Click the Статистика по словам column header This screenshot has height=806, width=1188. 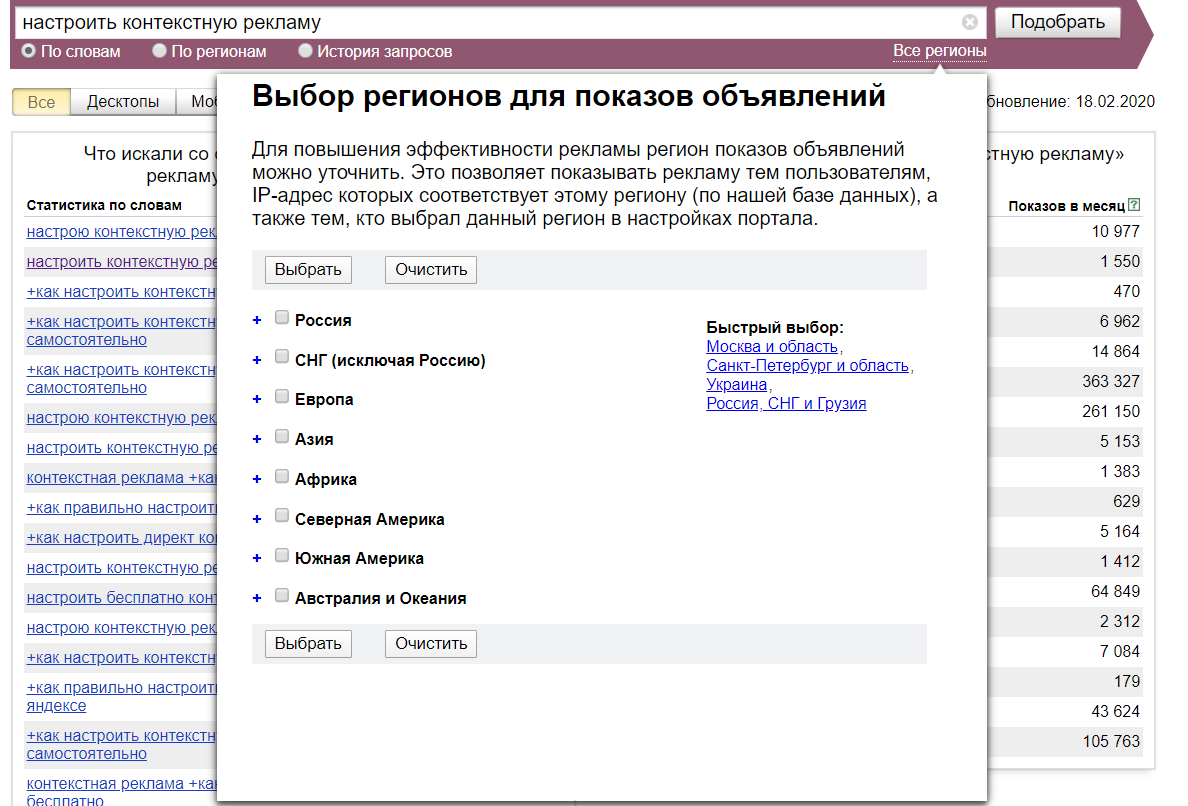click(x=105, y=205)
